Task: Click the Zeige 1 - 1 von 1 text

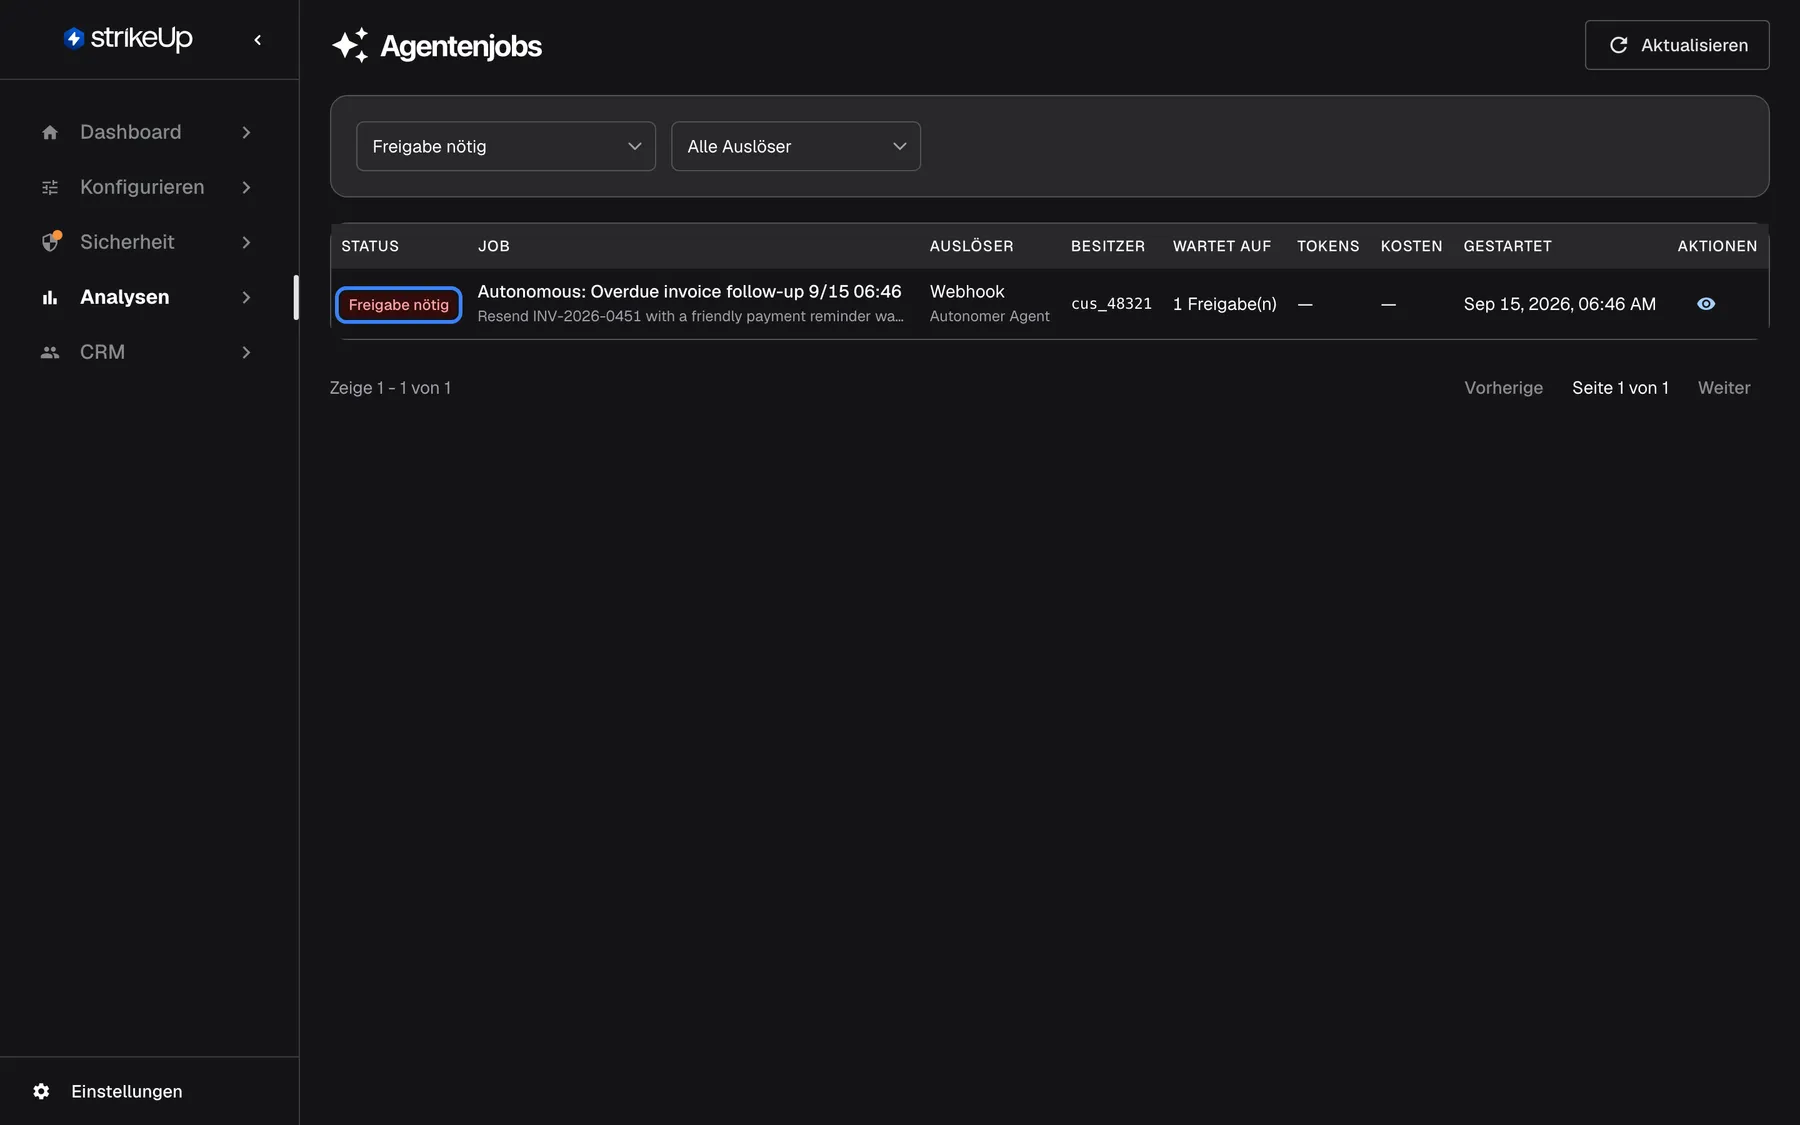Action: click(390, 388)
